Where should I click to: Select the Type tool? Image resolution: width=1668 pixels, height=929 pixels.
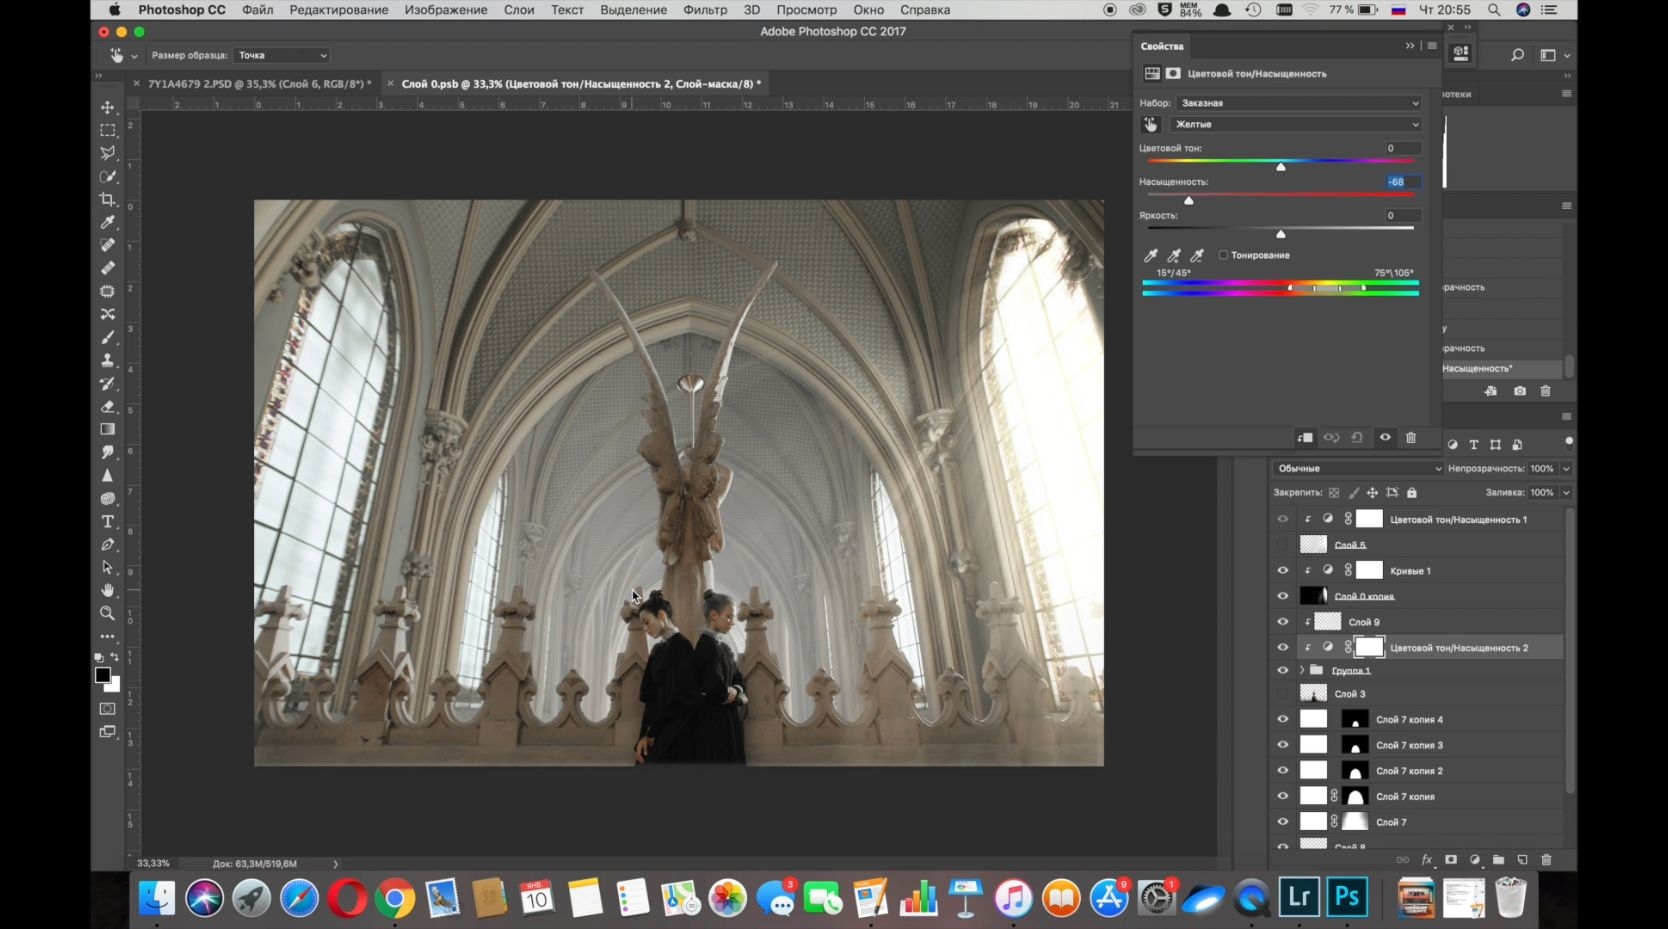[x=107, y=521]
